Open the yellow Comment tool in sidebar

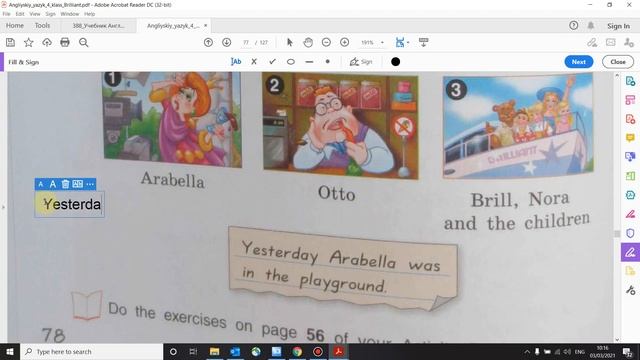[x=630, y=138]
